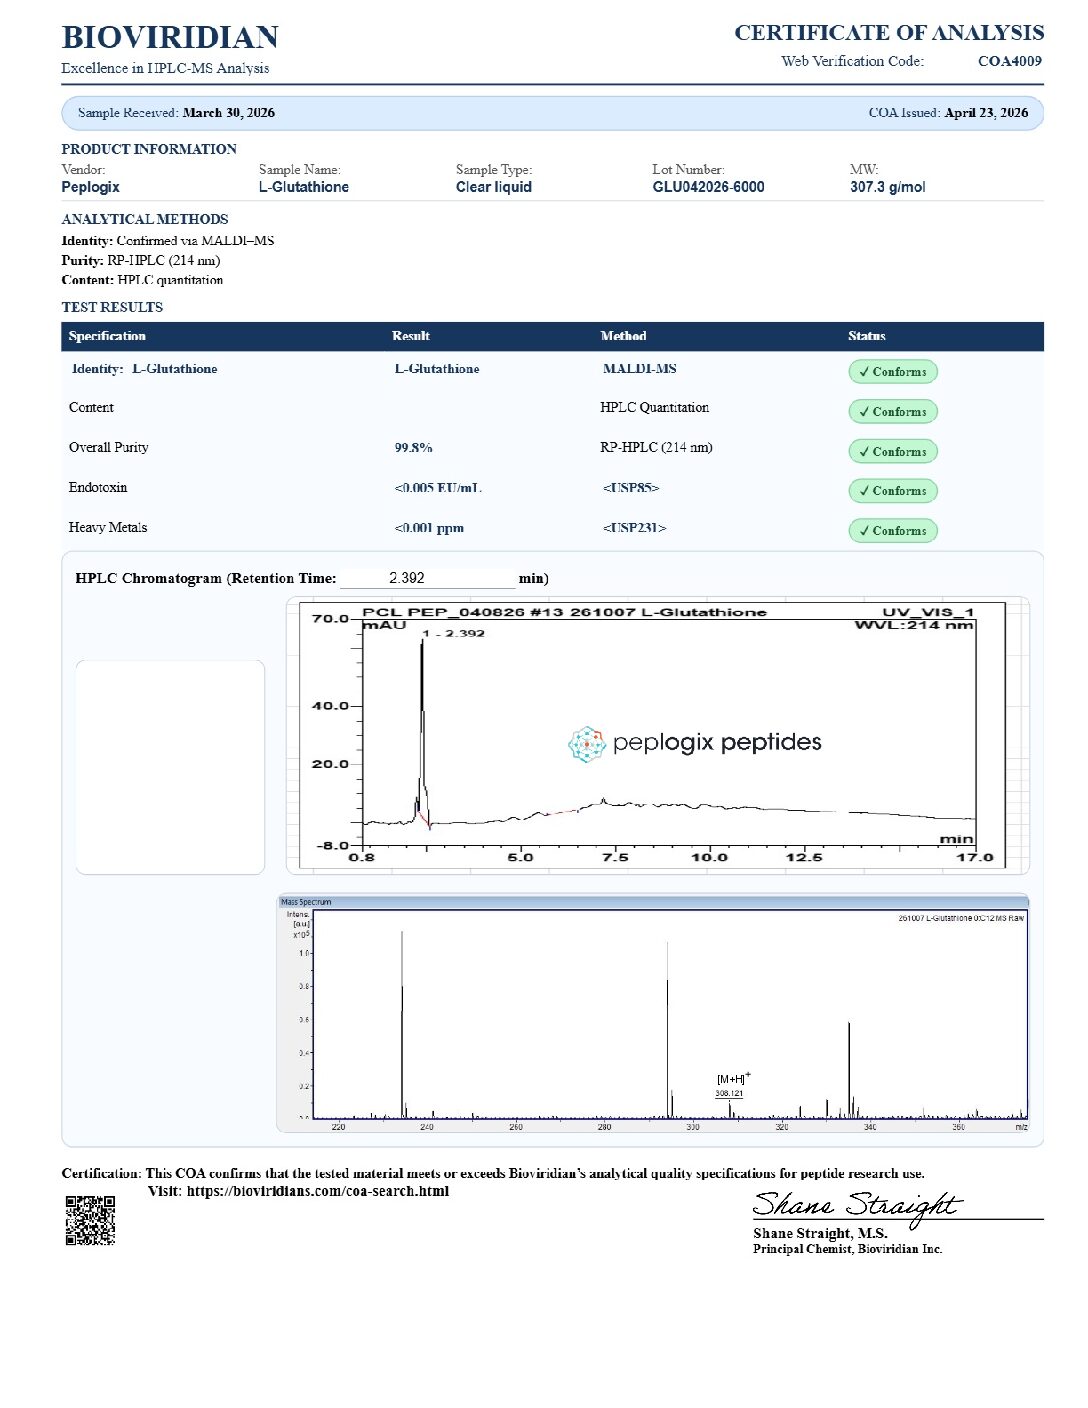
Task: Click Principal Chemist, Bioviridian Inc. line
Action: coord(847,1249)
